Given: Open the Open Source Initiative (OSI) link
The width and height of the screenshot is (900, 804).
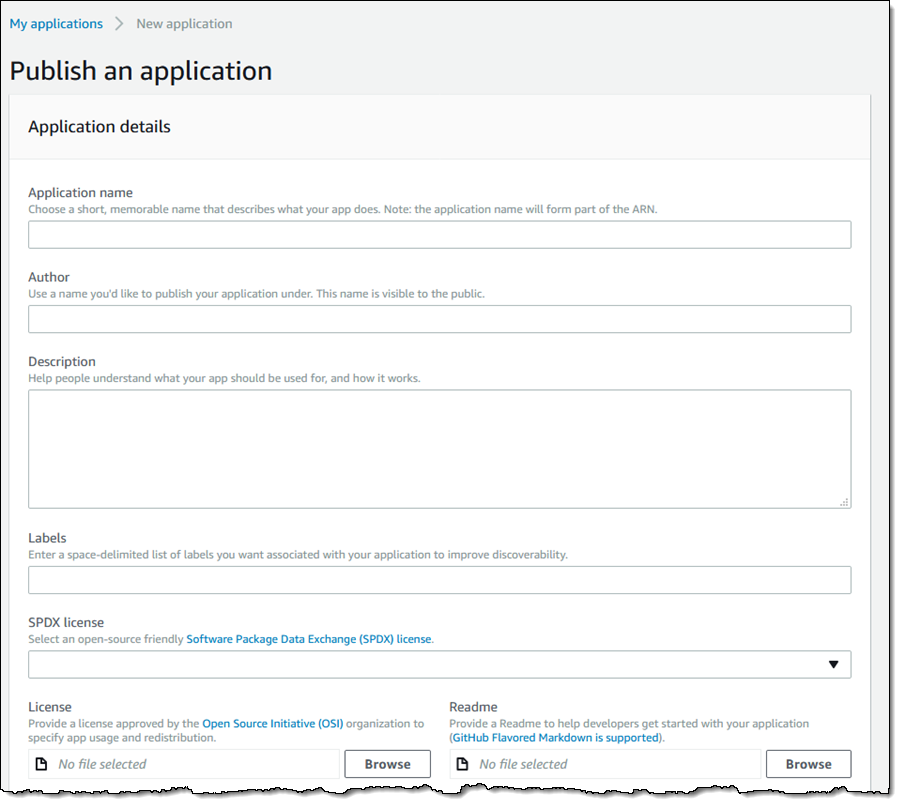Looking at the screenshot, I should [x=272, y=723].
